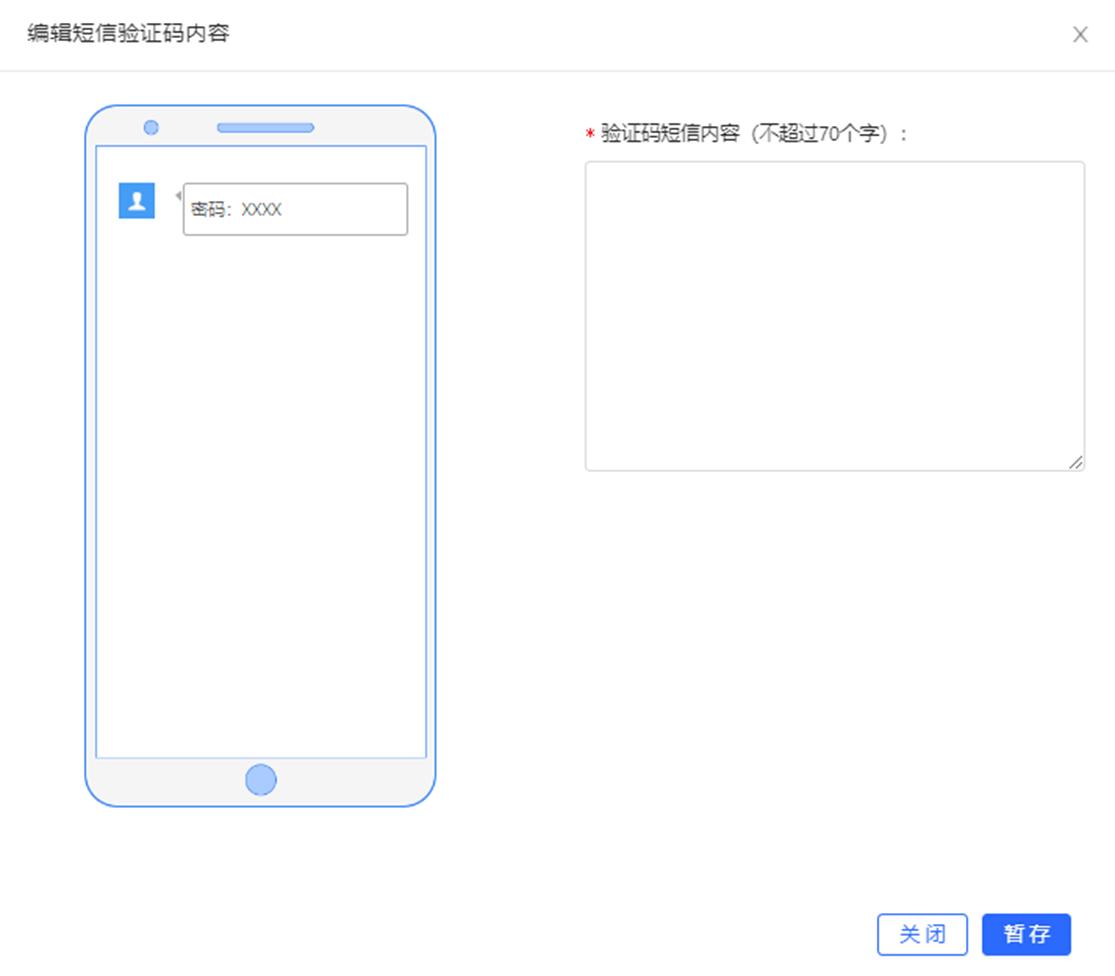Image resolution: width=1115 pixels, height=976 pixels.
Task: Click the 关闭 close button
Action: click(922, 934)
